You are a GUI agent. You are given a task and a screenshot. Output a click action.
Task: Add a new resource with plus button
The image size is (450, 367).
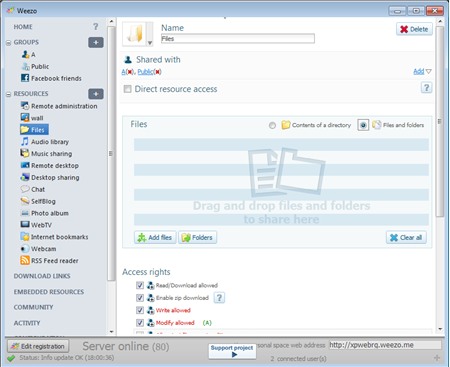96,94
